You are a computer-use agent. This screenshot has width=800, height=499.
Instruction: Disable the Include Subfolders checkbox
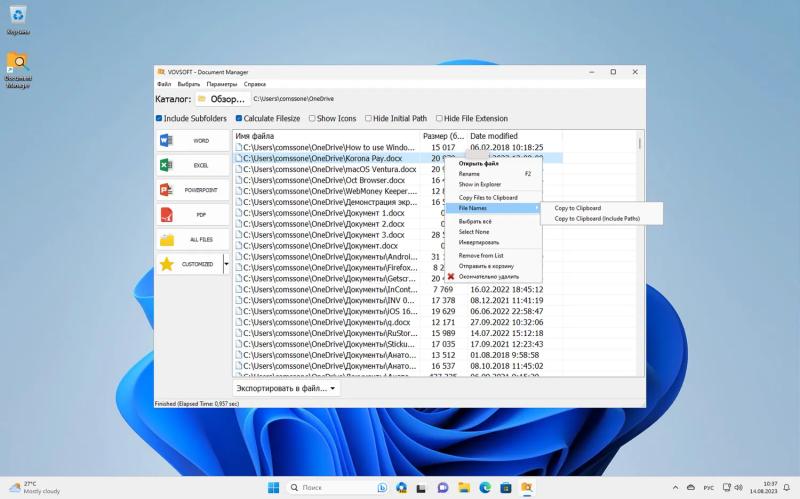tap(159, 118)
